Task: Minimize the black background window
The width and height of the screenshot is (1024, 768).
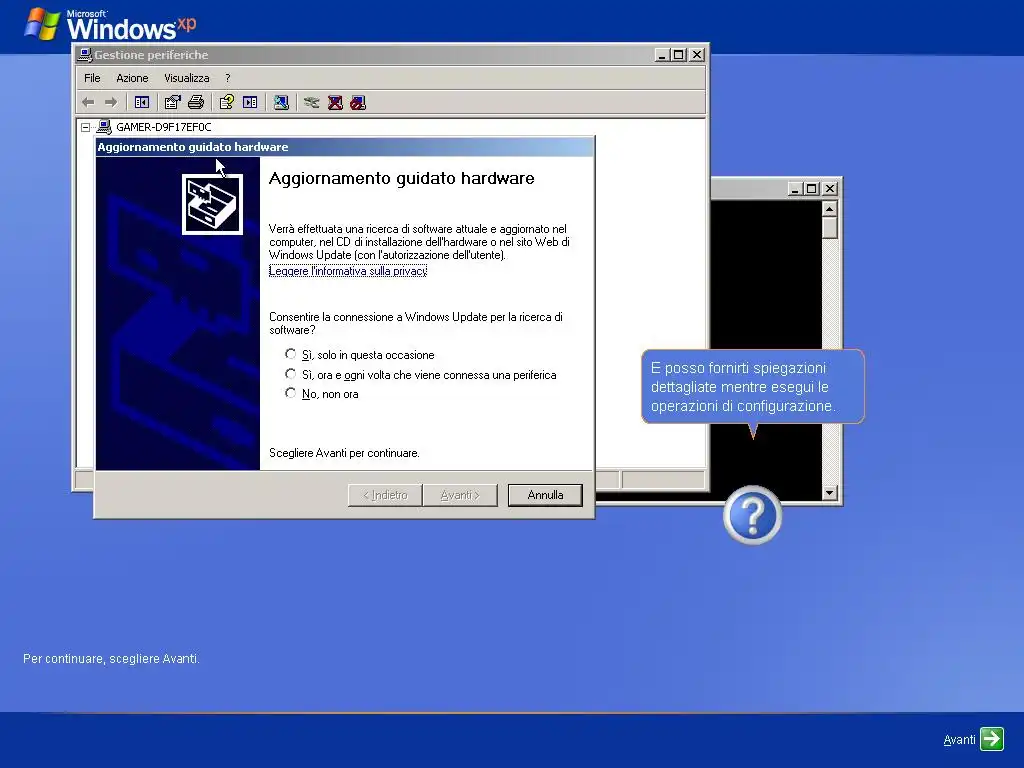Action: coord(795,189)
